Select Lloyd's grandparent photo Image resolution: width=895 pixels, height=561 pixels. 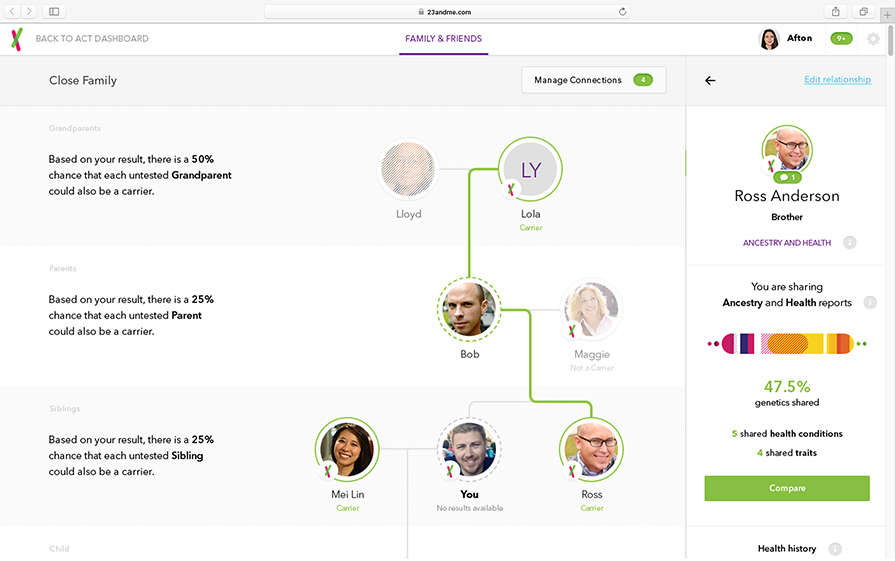pyautogui.click(x=408, y=169)
